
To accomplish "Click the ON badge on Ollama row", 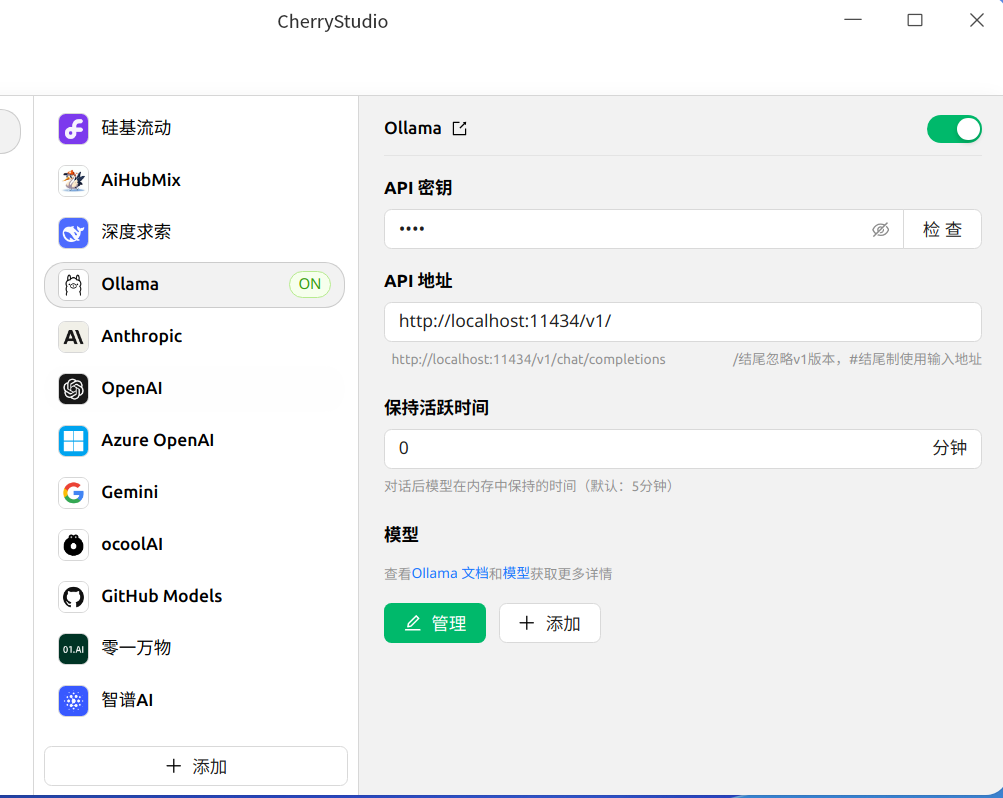I will 310,285.
